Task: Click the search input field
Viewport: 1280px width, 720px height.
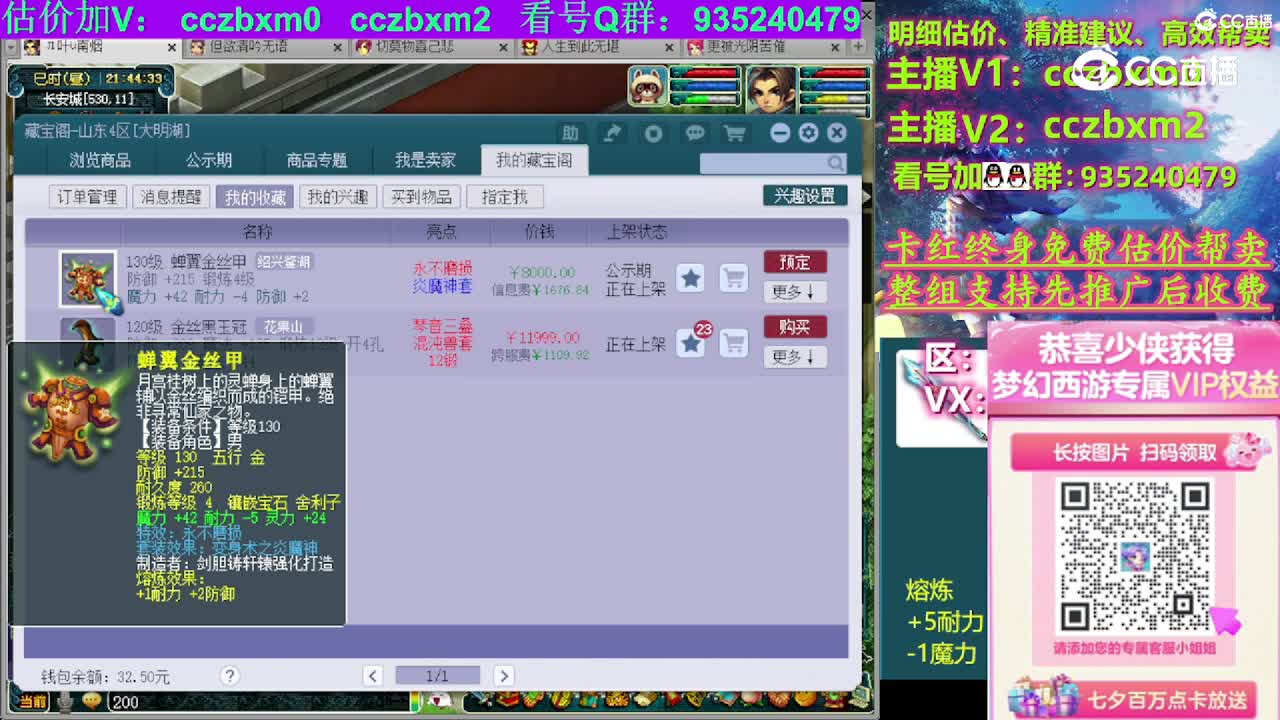Action: [764, 163]
